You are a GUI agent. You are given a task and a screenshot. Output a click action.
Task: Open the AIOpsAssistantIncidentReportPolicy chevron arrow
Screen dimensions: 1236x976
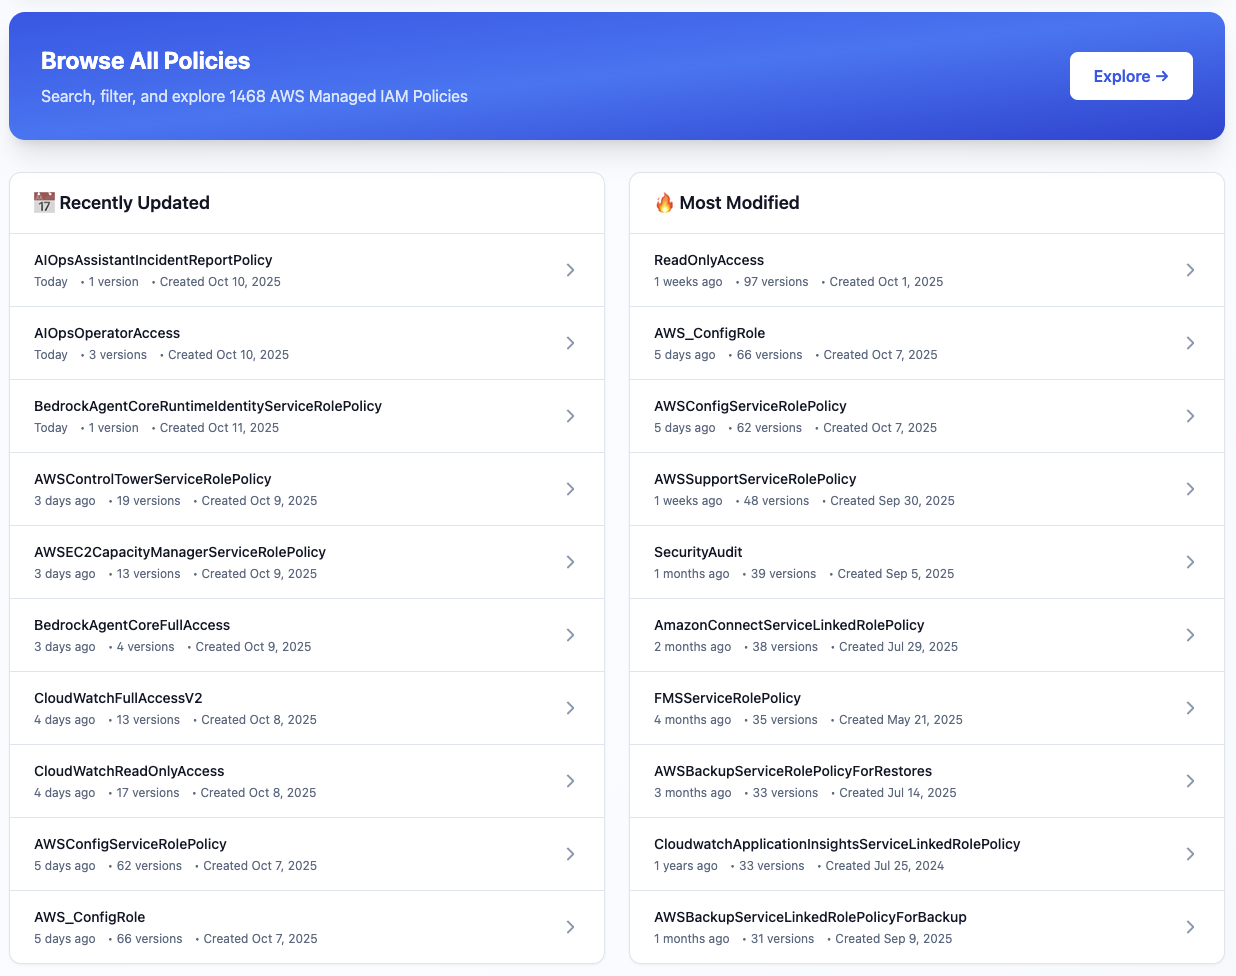tap(570, 270)
